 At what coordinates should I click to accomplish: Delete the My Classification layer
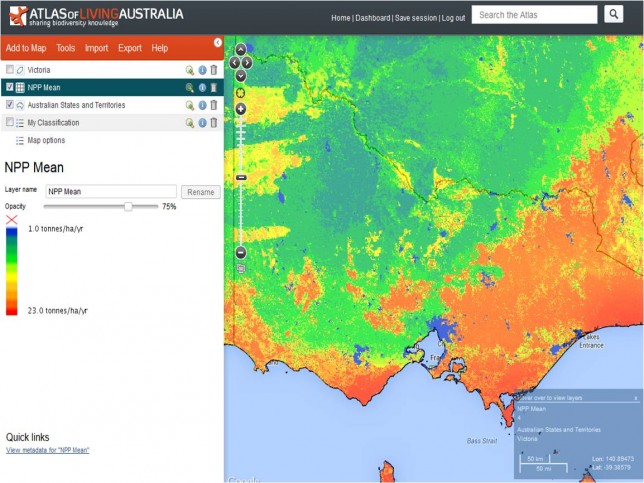click(213, 123)
